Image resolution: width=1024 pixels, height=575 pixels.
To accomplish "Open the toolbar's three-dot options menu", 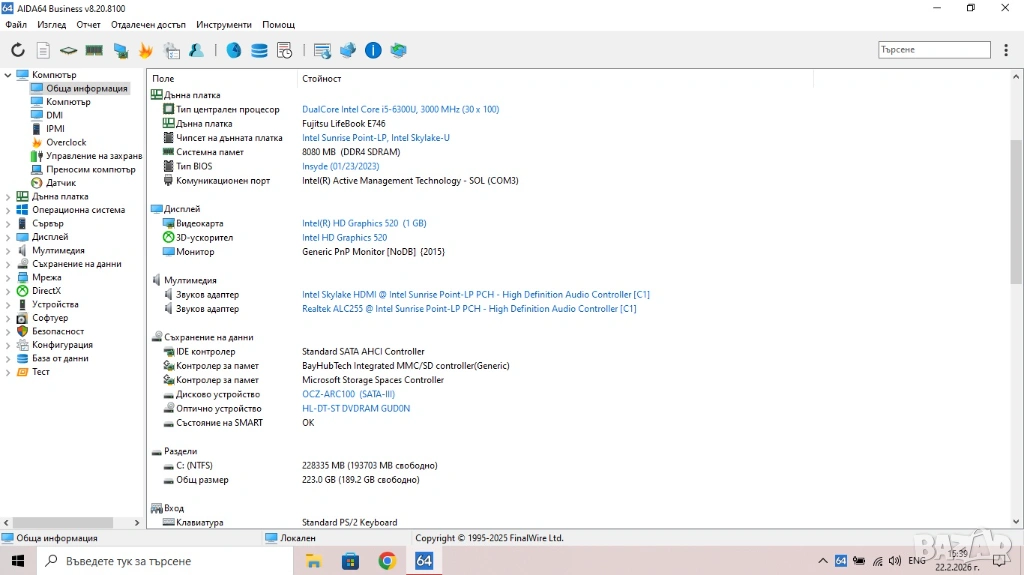I will pos(1005,50).
